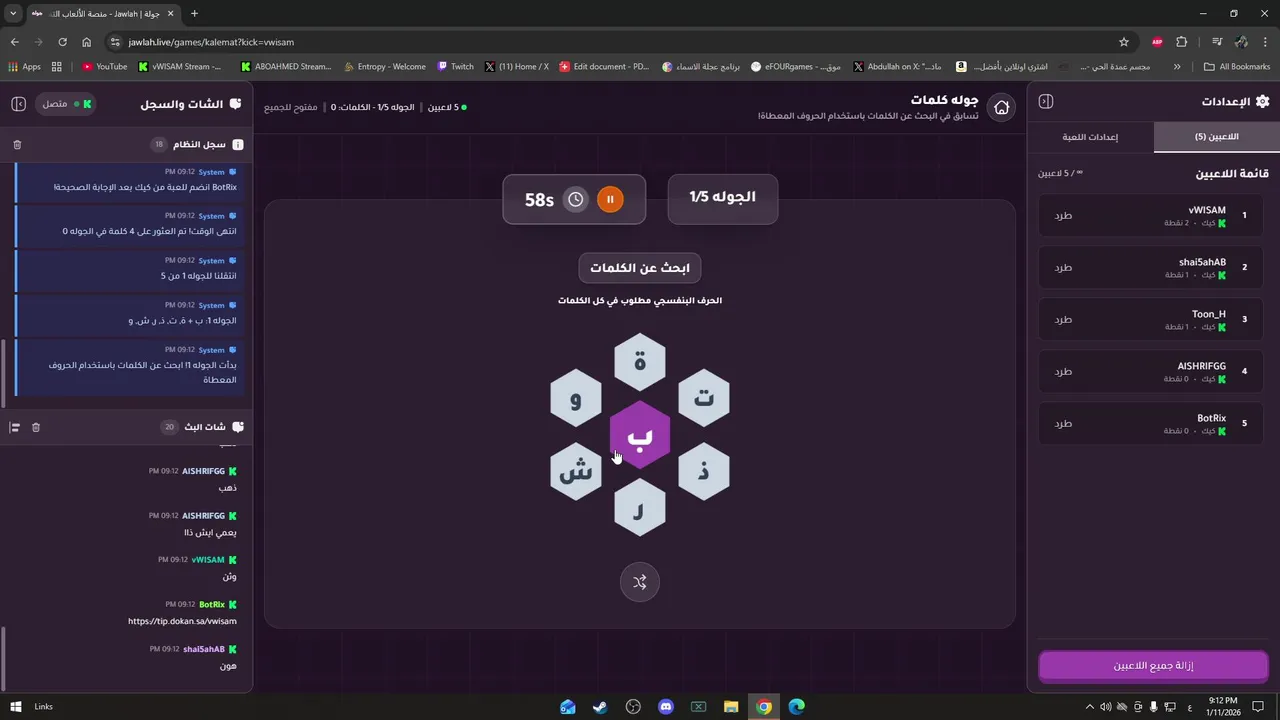Image resolution: width=1280 pixels, height=720 pixels.
Task: Click the متصل connection status badge
Action: (x=67, y=104)
